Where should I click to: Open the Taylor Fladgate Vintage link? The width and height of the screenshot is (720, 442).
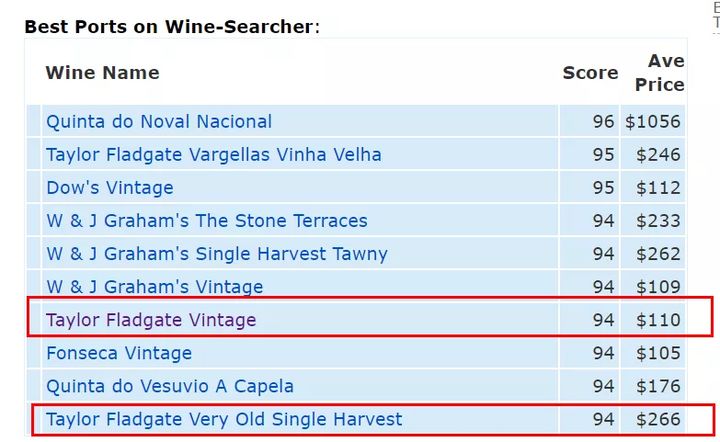pos(151,320)
